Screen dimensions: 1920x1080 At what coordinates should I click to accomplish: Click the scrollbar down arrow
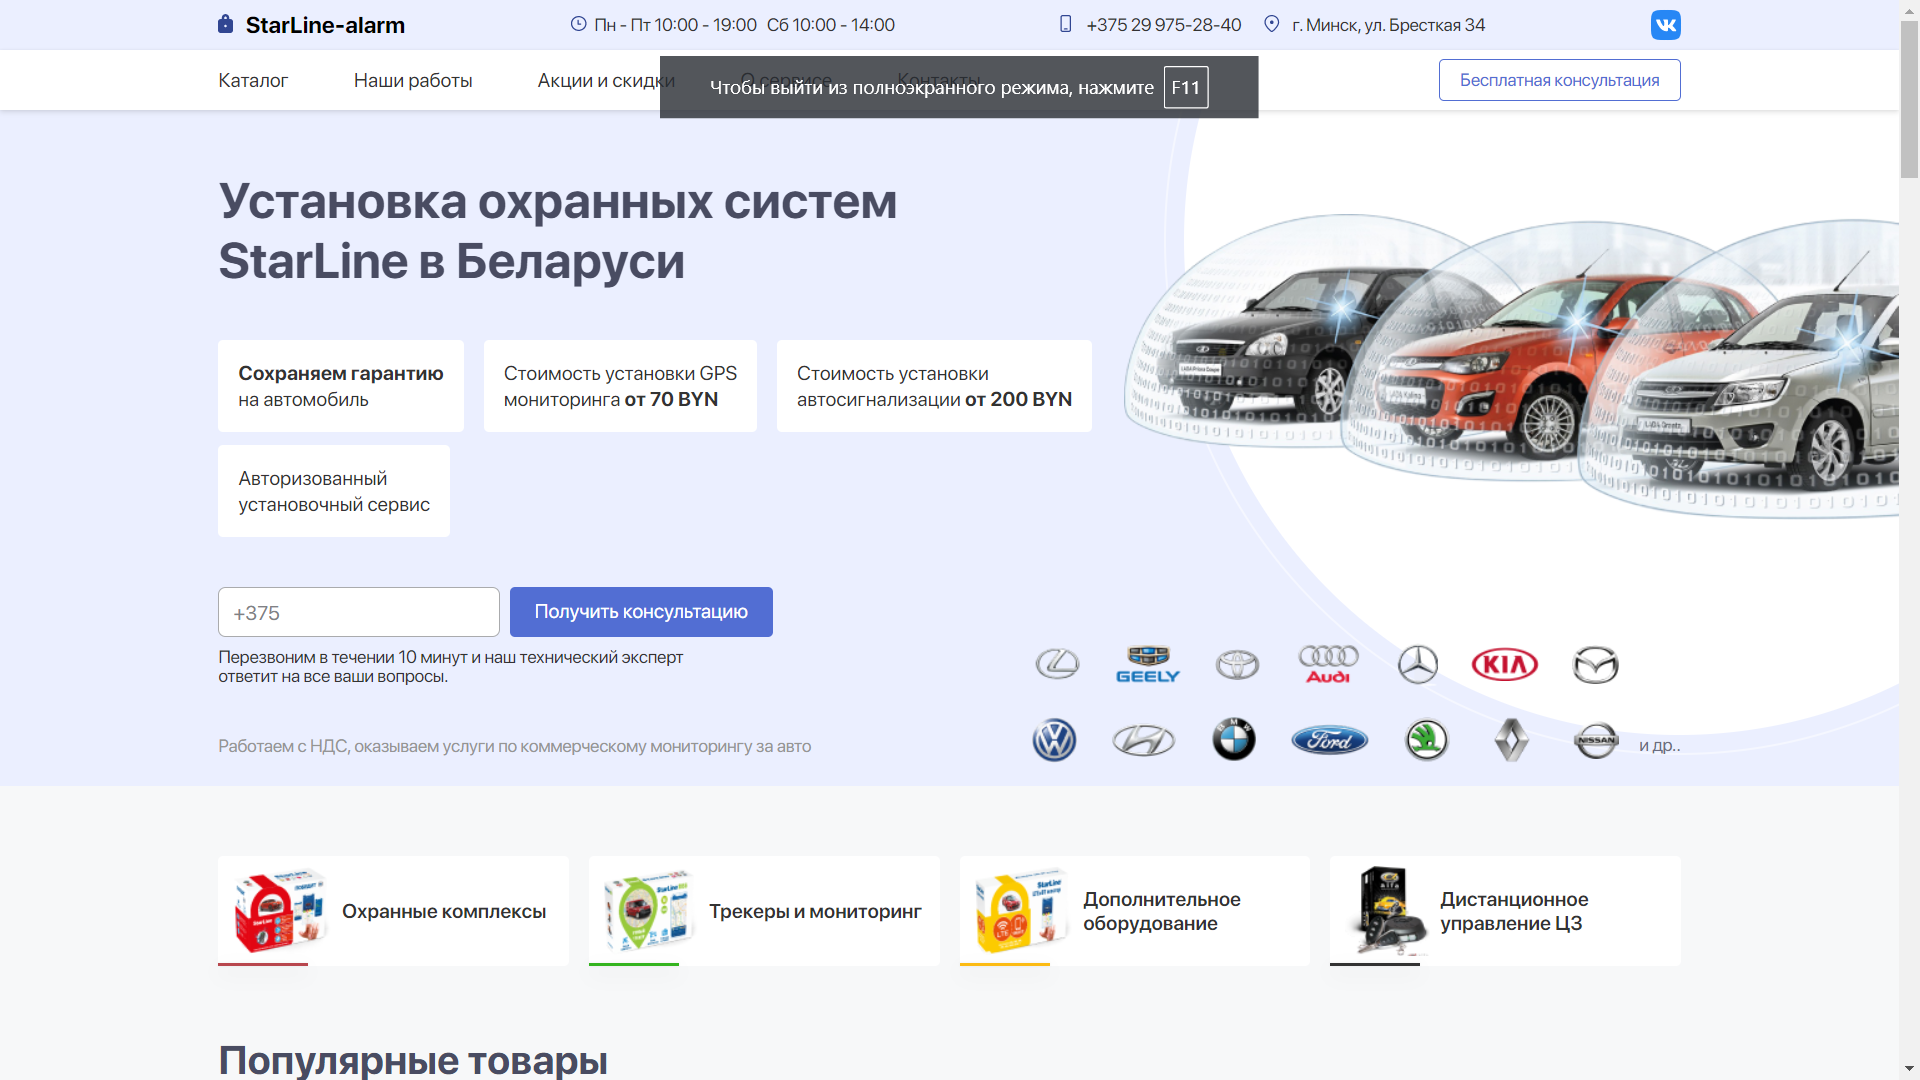coord(1909,1069)
